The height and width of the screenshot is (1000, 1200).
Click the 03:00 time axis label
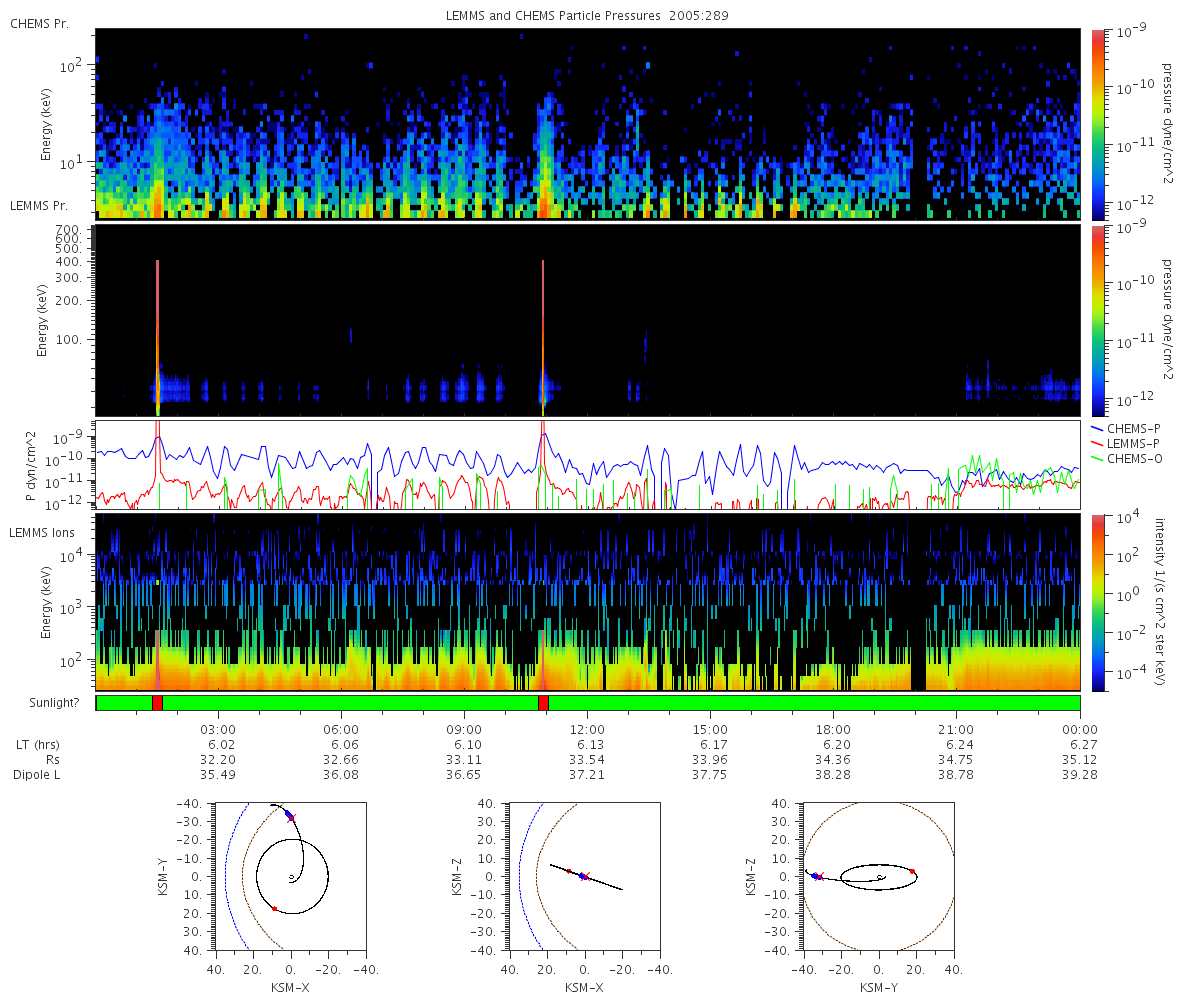218,730
